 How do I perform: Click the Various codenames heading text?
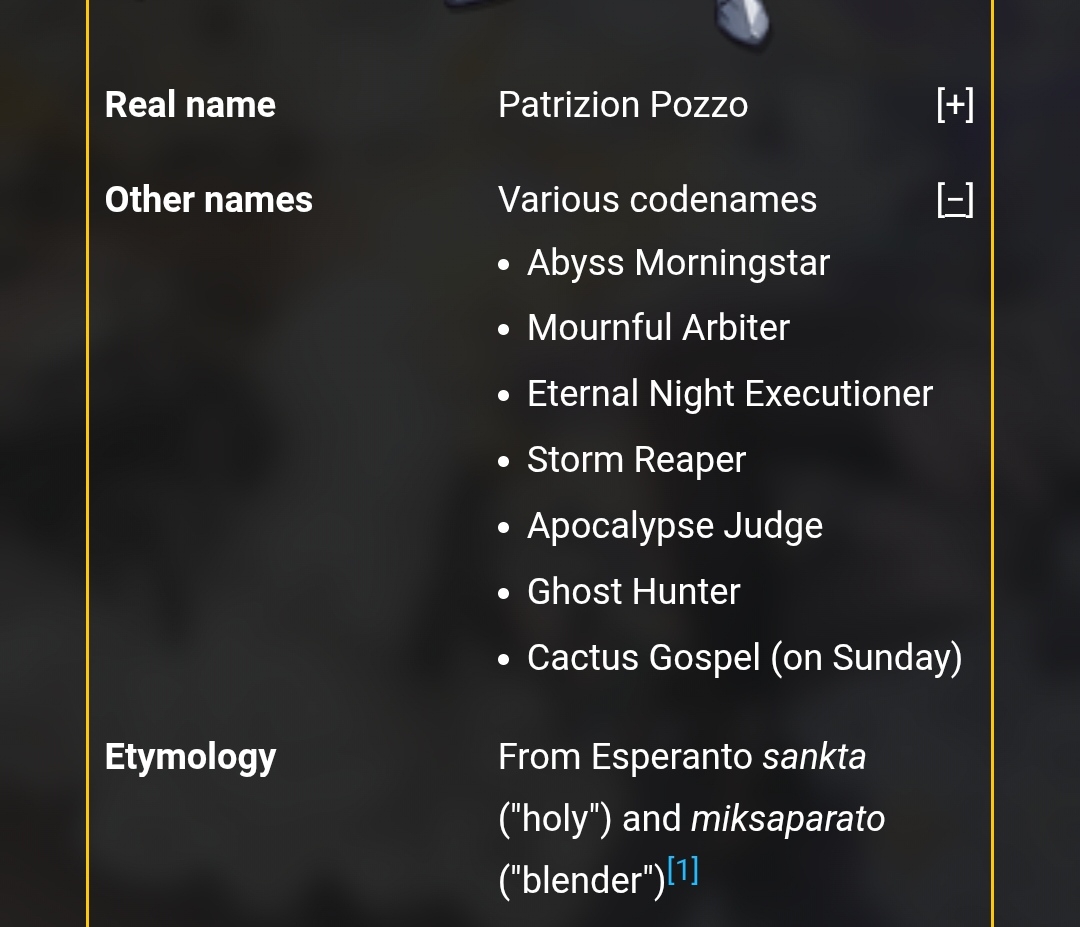point(658,200)
